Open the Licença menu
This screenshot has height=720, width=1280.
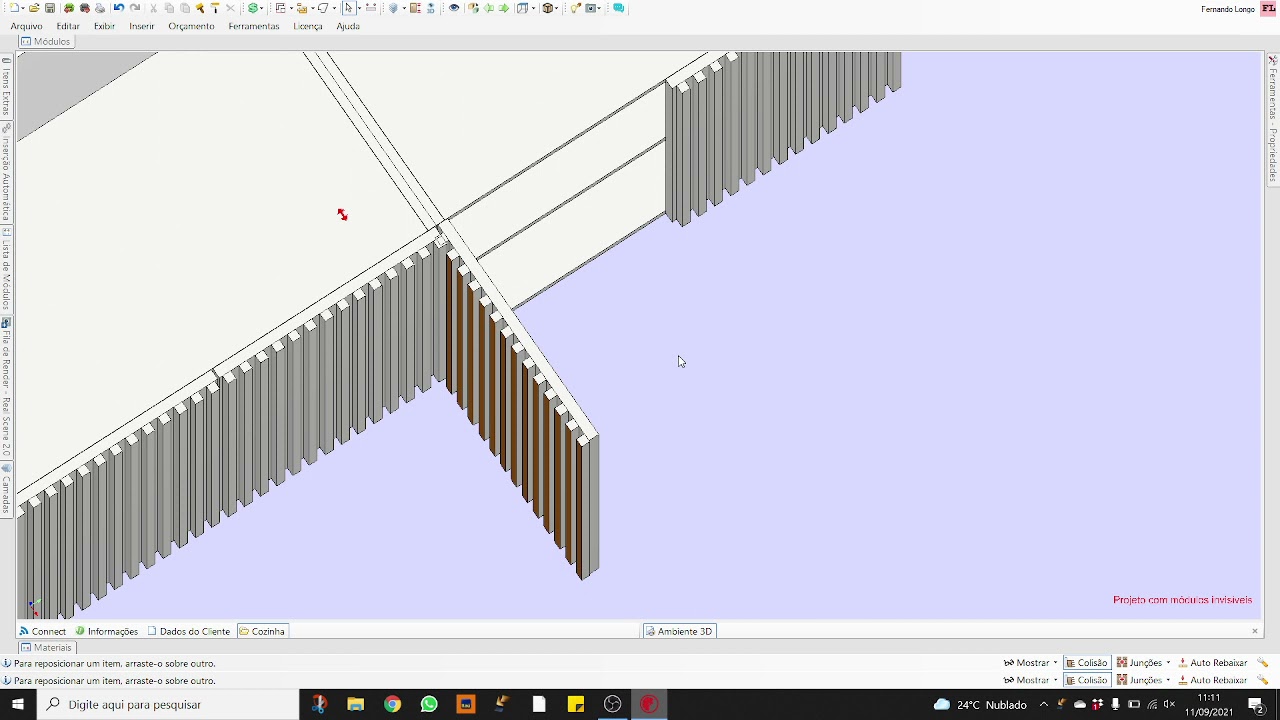[x=307, y=26]
